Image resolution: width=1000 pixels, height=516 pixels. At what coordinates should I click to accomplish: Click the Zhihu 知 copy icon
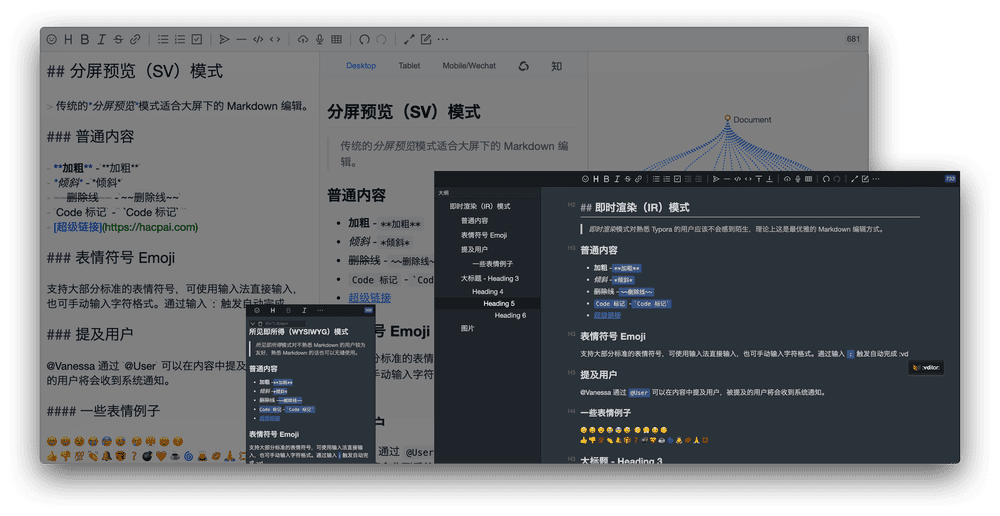tap(557, 66)
